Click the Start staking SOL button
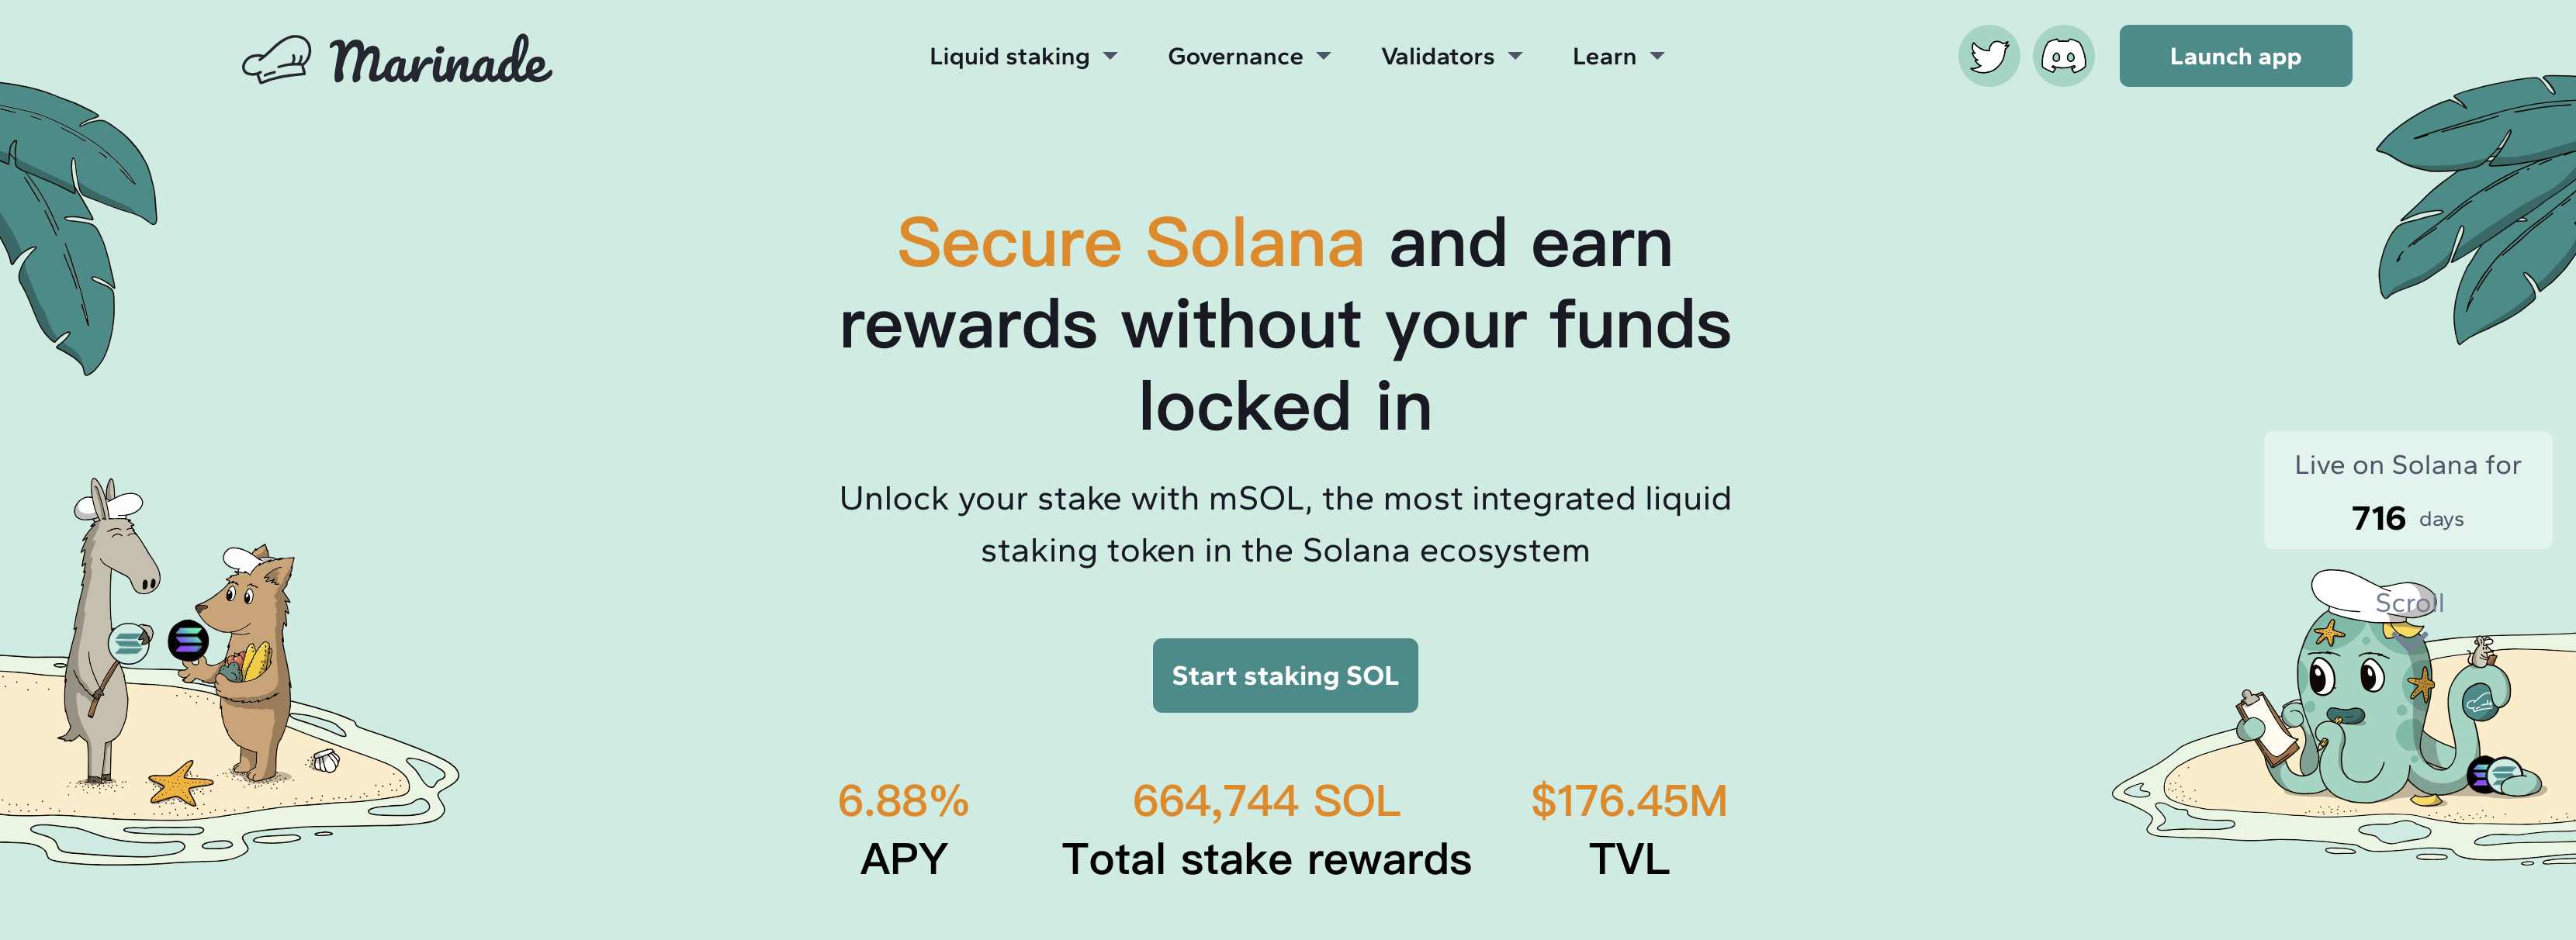Viewport: 2576px width, 940px height. pyautogui.click(x=1285, y=676)
